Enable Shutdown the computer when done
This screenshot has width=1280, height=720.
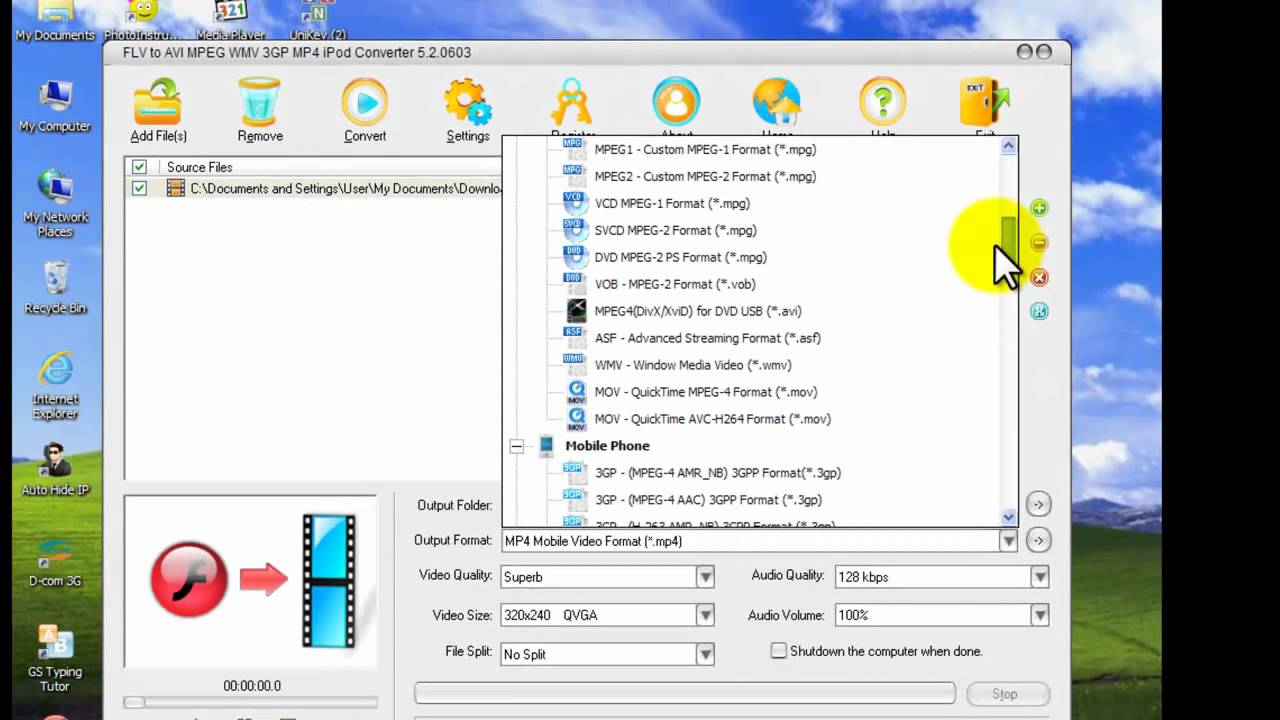(x=779, y=651)
